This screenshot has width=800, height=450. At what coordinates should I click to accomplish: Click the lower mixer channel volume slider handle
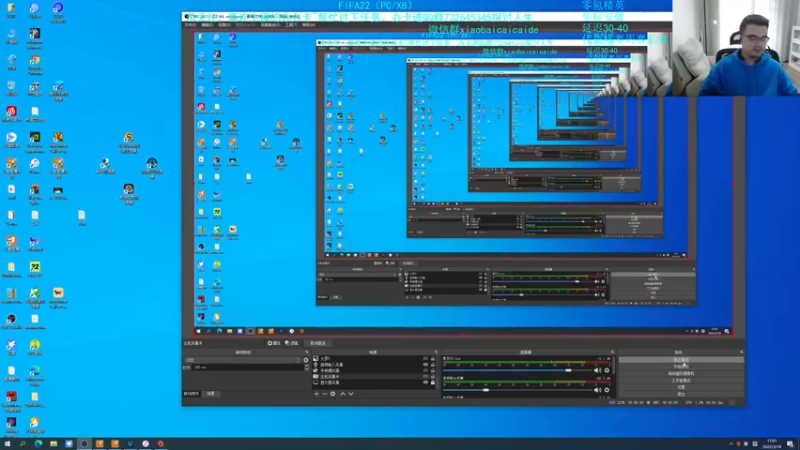click(x=486, y=390)
